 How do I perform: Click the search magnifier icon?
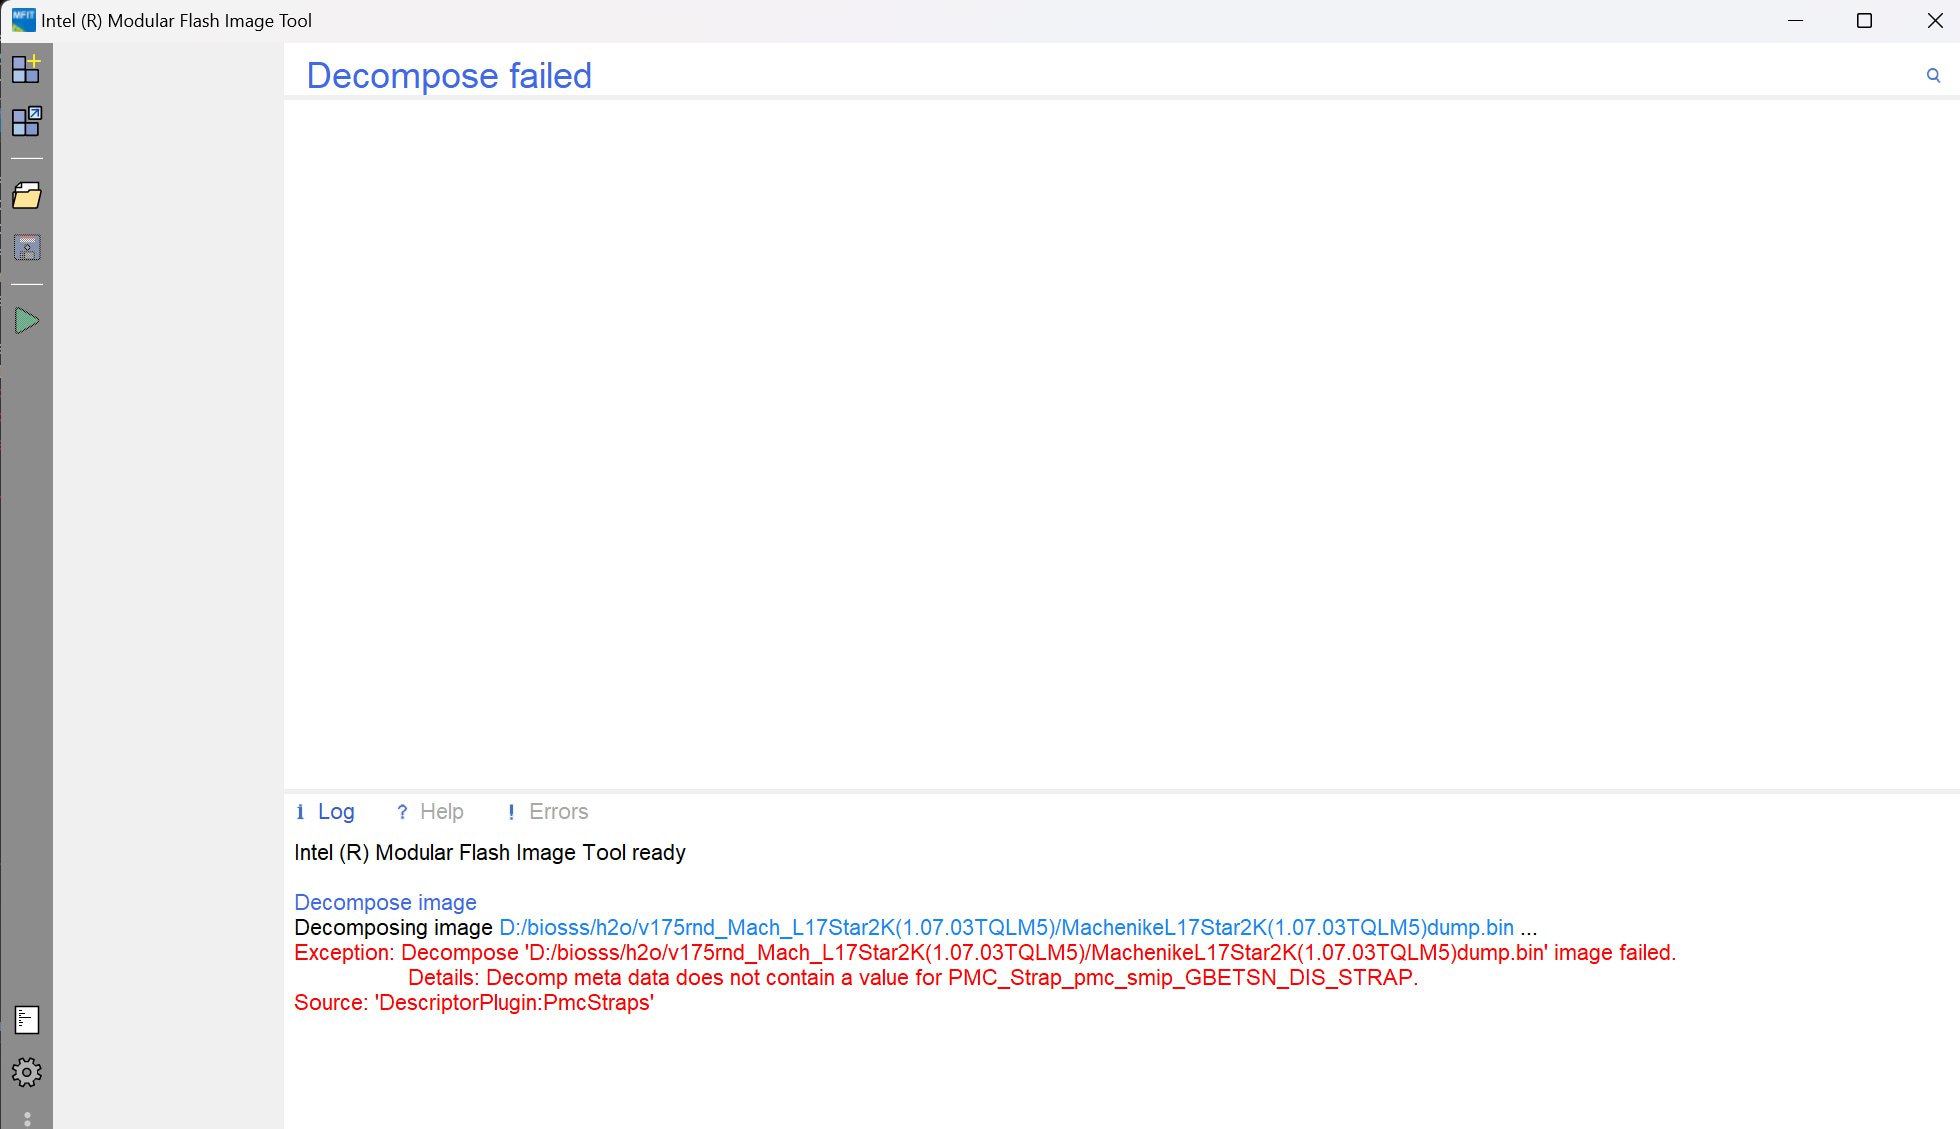click(x=1933, y=76)
